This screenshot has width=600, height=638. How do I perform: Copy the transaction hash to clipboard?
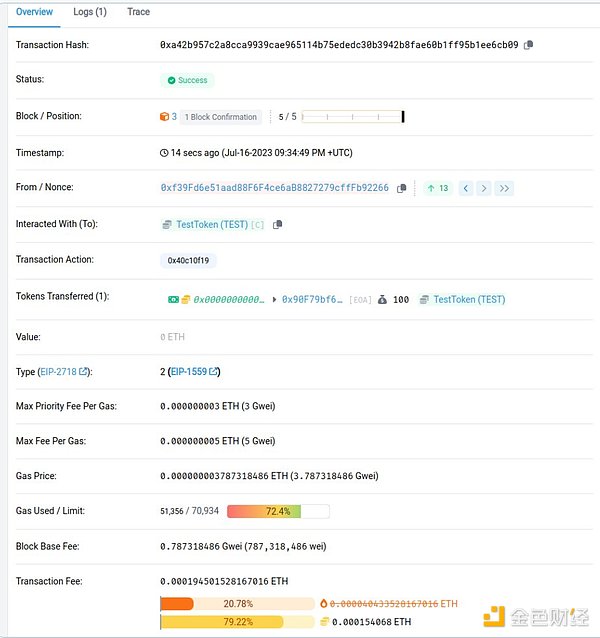click(x=529, y=45)
